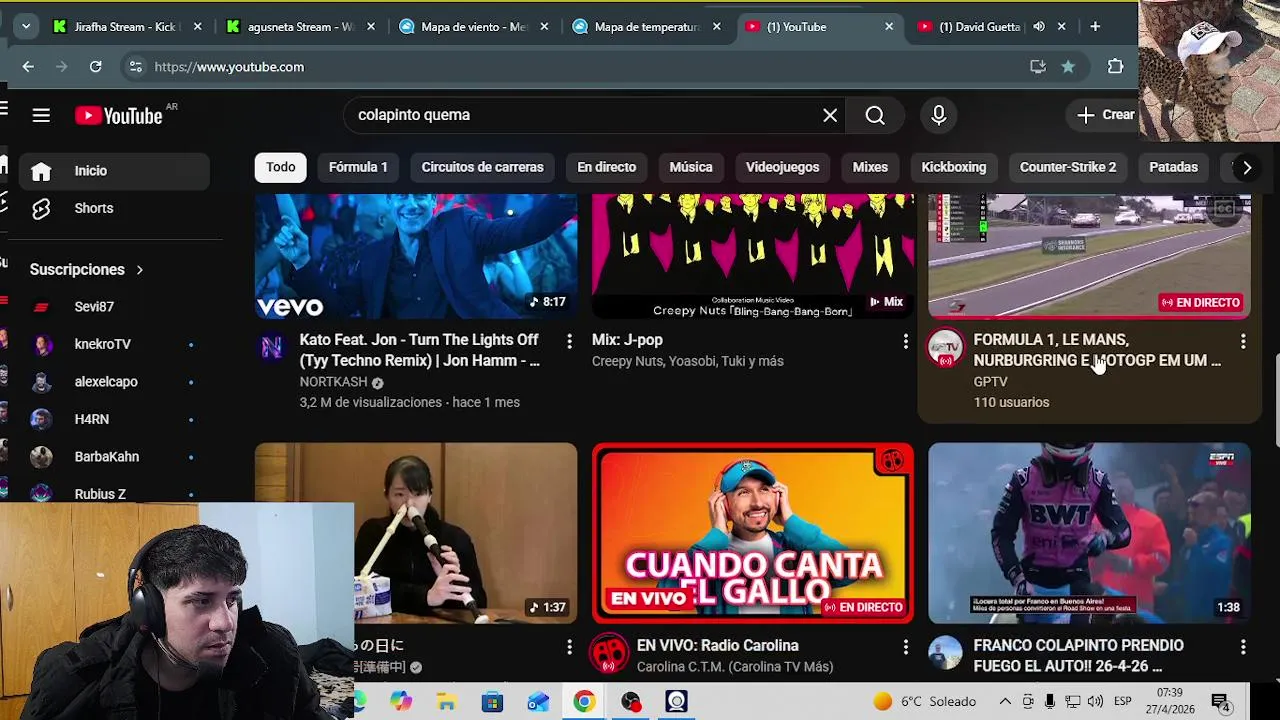The width and height of the screenshot is (1280, 720).
Task: Open the Sevi87 subscription channel
Action: tap(114, 307)
